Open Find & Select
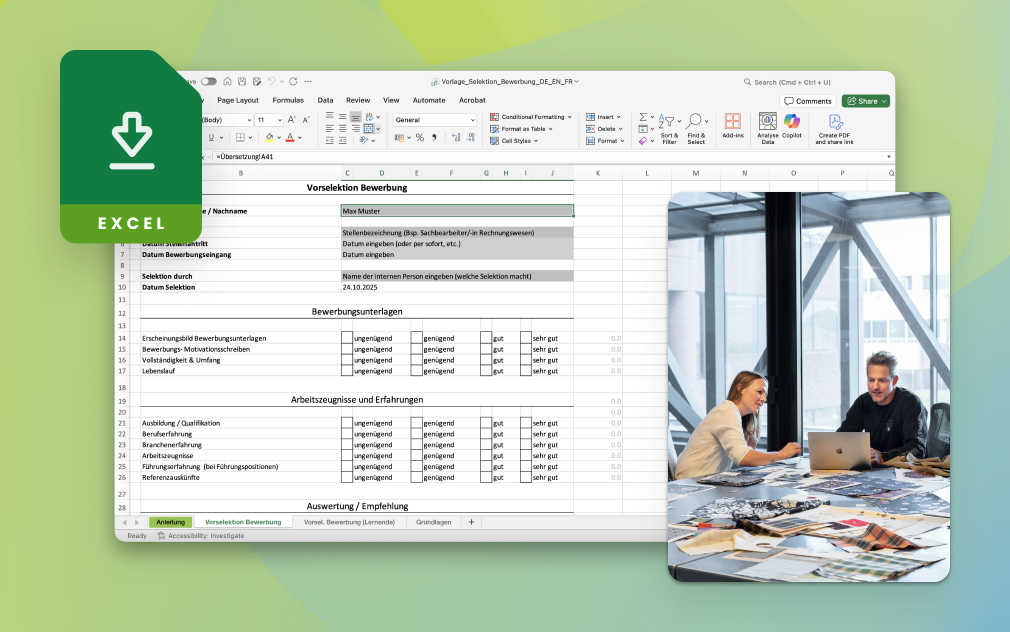The image size is (1010, 632). (696, 128)
